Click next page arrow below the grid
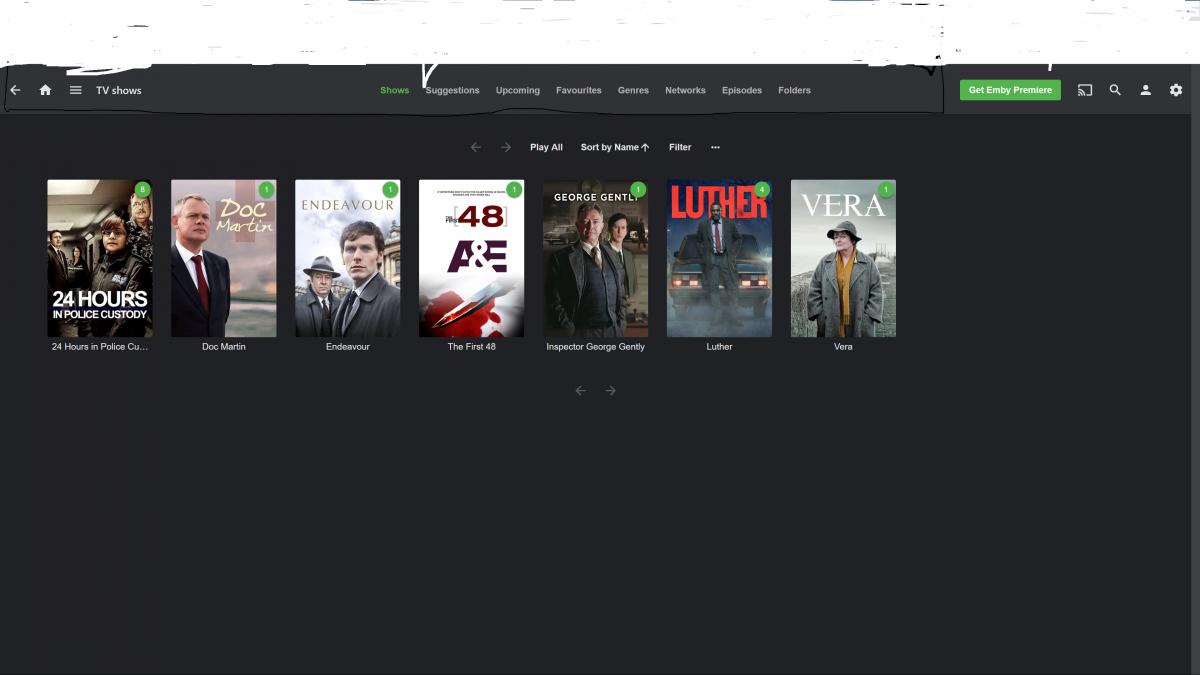The width and height of the screenshot is (1200, 675). (x=611, y=390)
